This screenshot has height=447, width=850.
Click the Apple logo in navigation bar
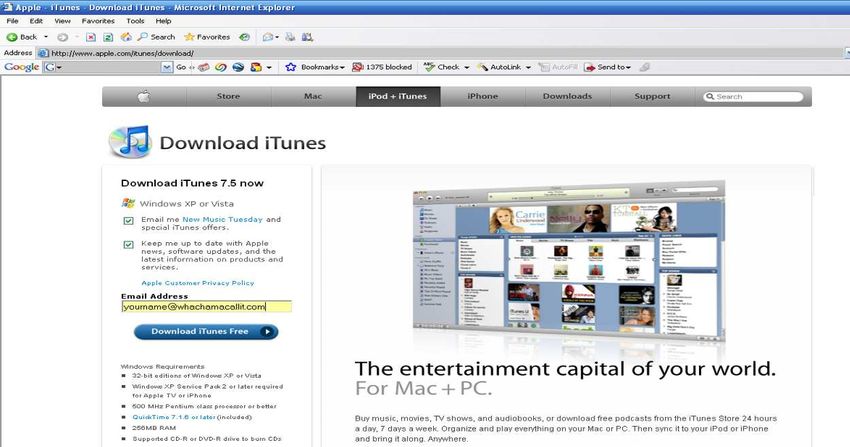click(144, 96)
